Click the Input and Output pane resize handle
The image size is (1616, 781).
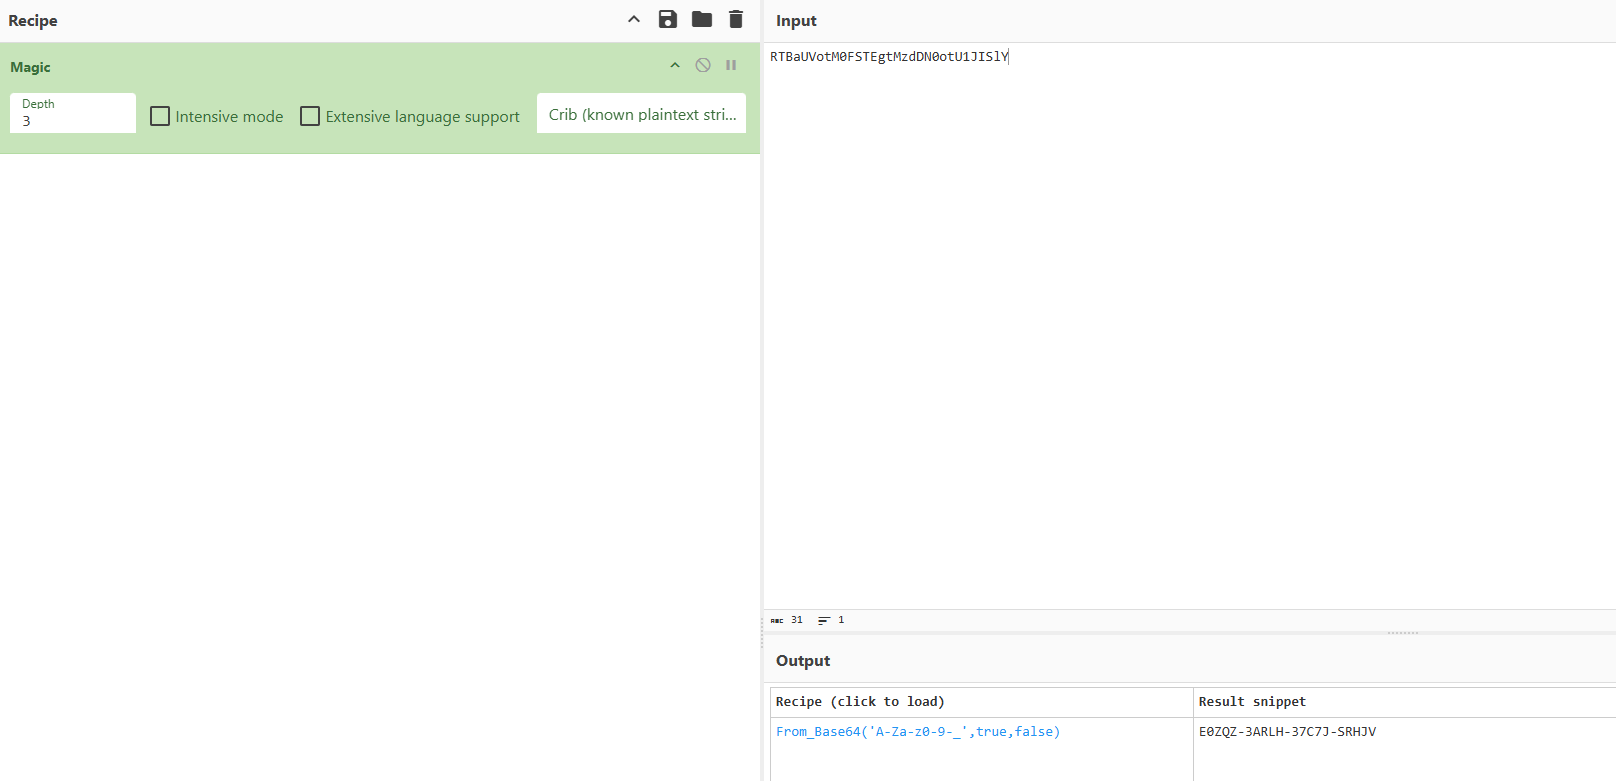tap(1402, 633)
